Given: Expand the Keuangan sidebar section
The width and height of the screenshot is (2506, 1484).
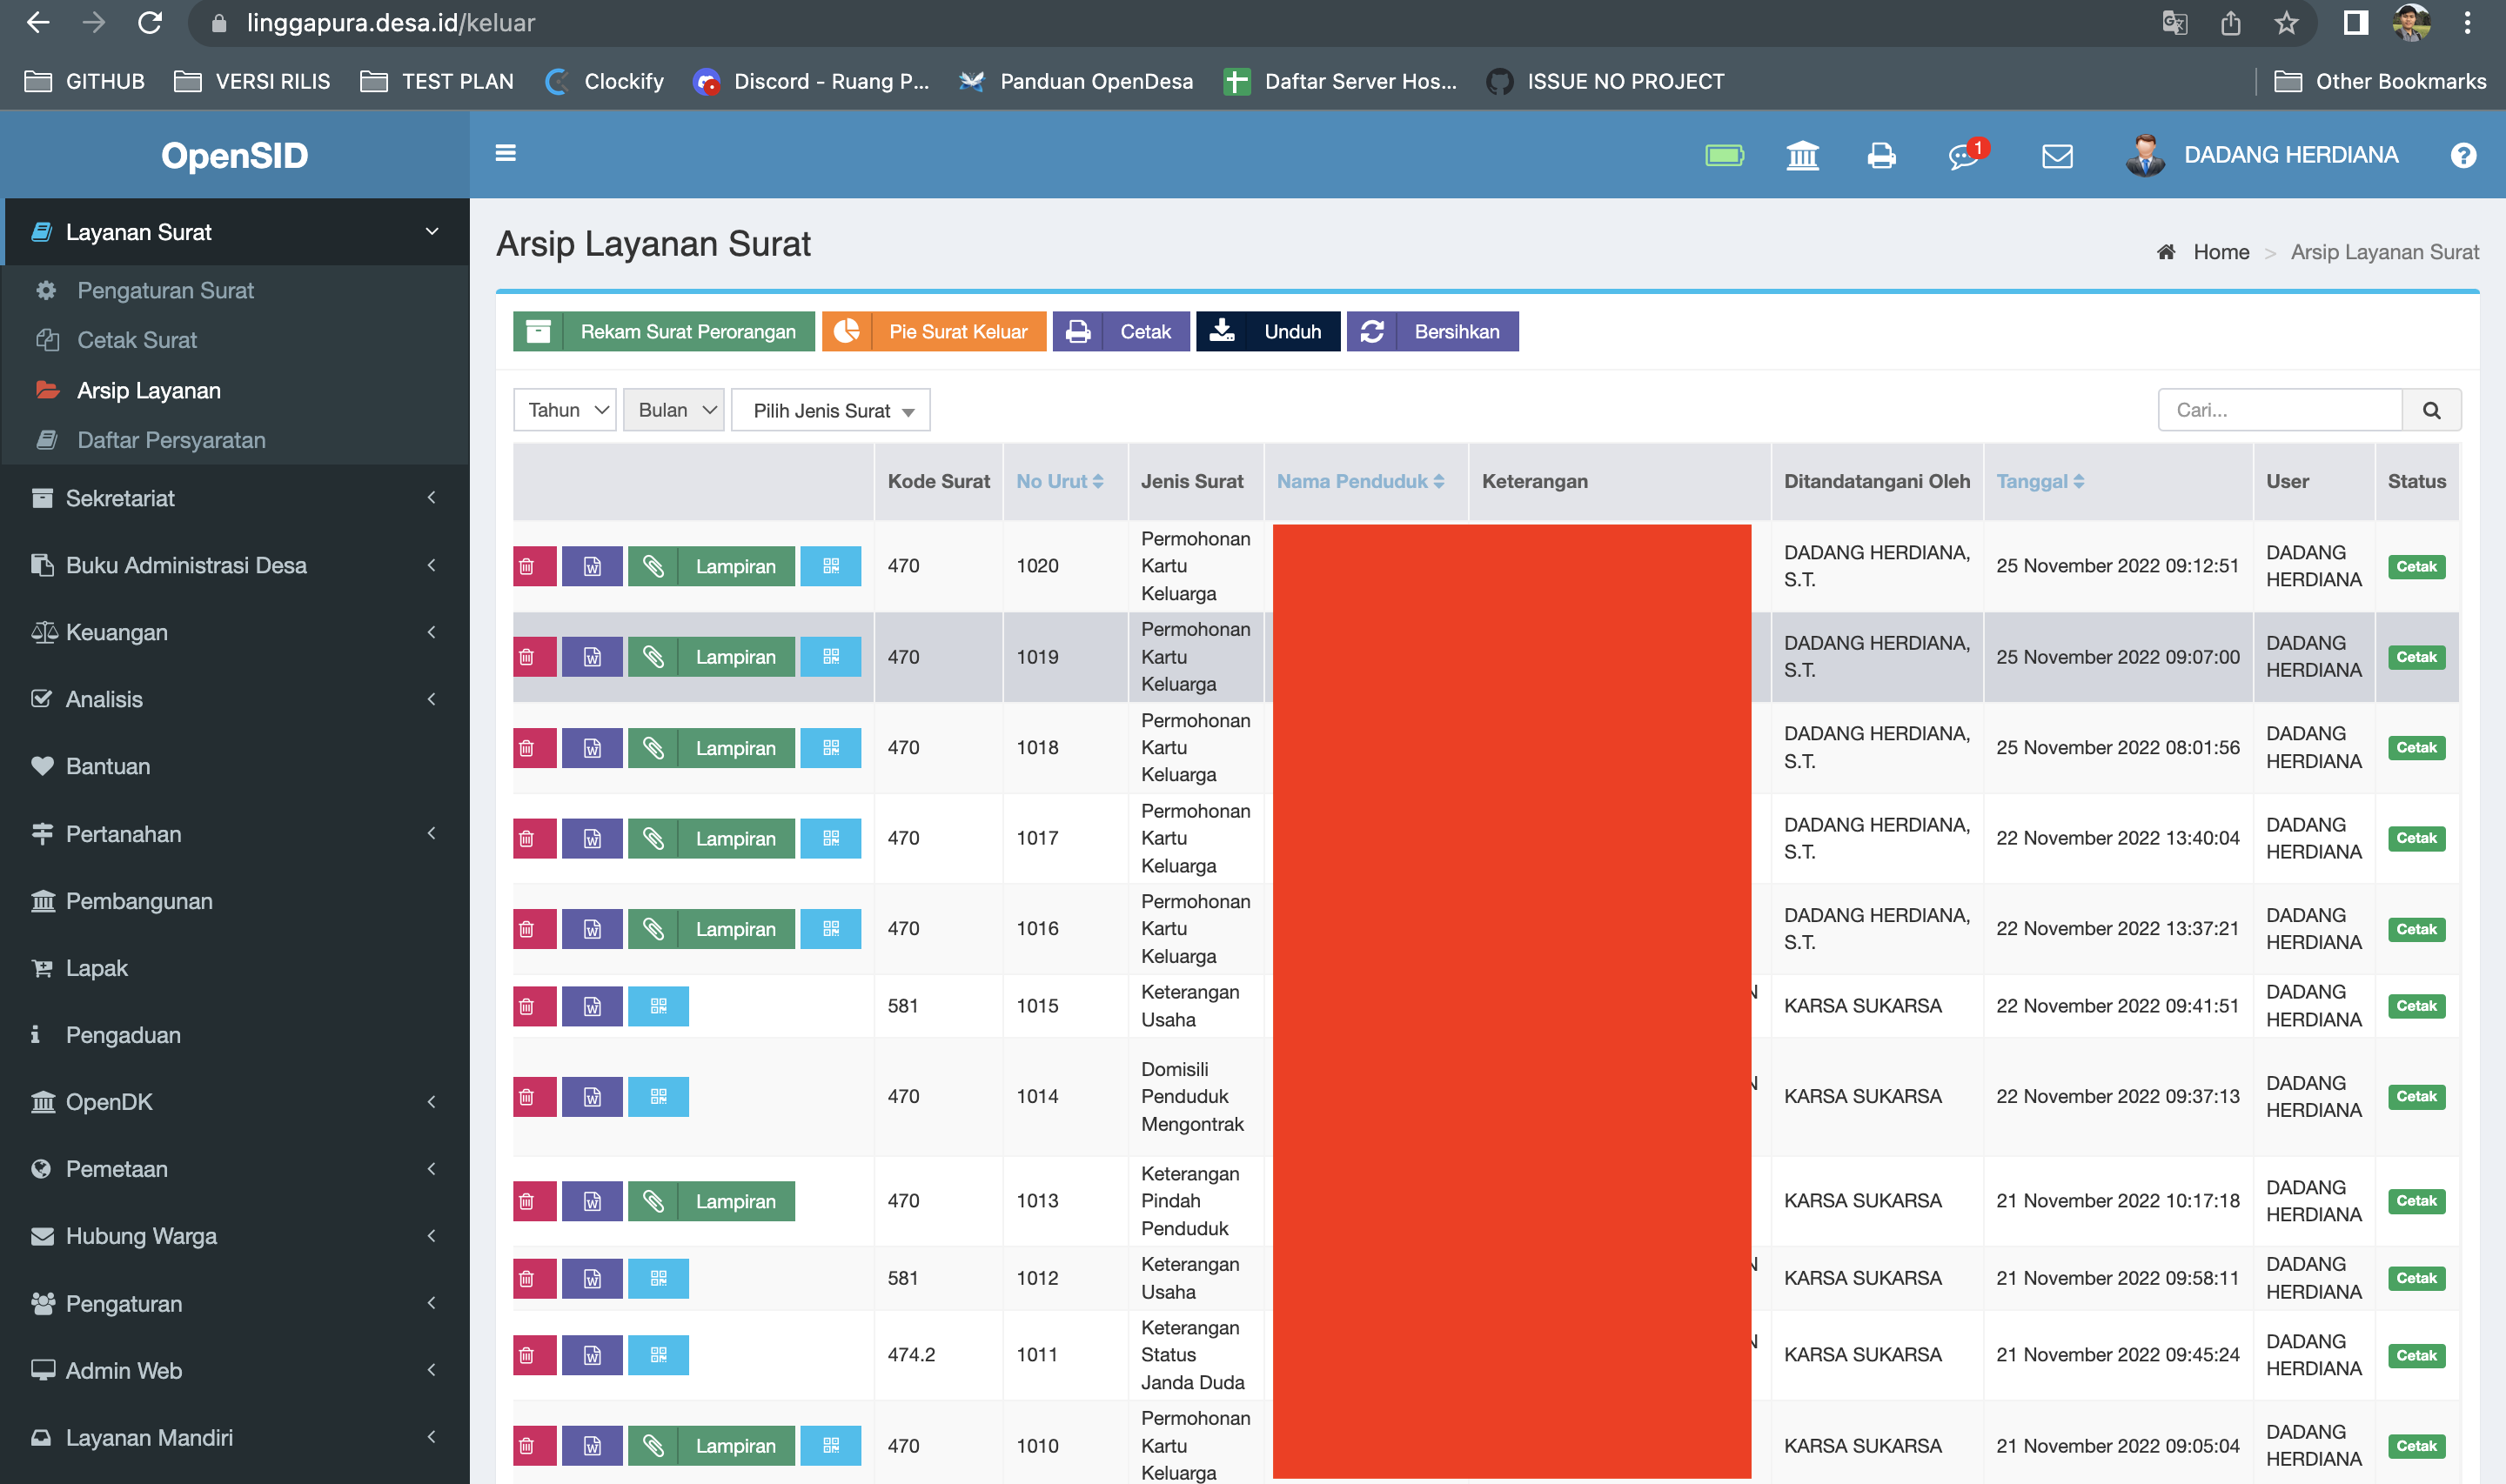Looking at the screenshot, I should click(116, 632).
